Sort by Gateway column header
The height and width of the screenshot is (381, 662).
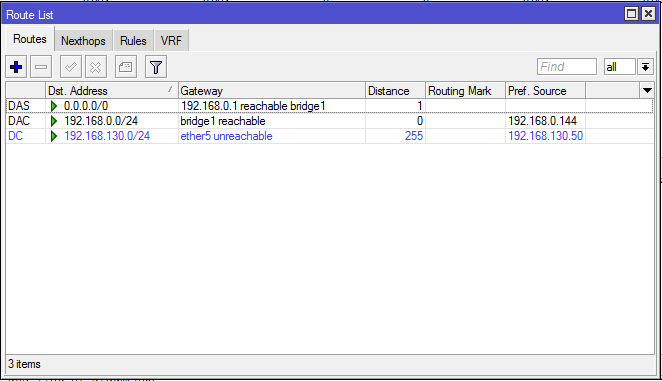pyautogui.click(x=271, y=90)
